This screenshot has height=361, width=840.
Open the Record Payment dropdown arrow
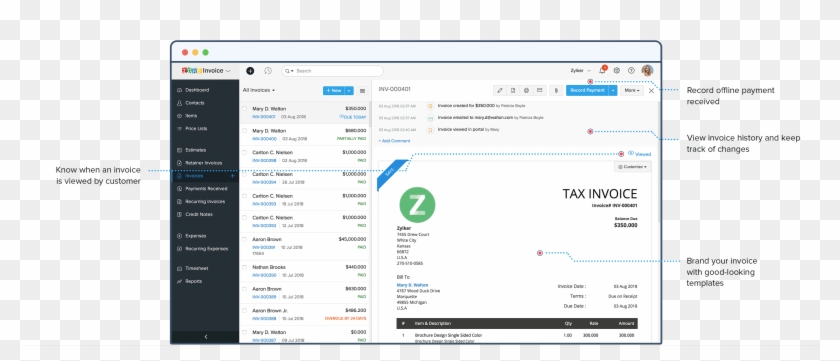pyautogui.click(x=613, y=91)
